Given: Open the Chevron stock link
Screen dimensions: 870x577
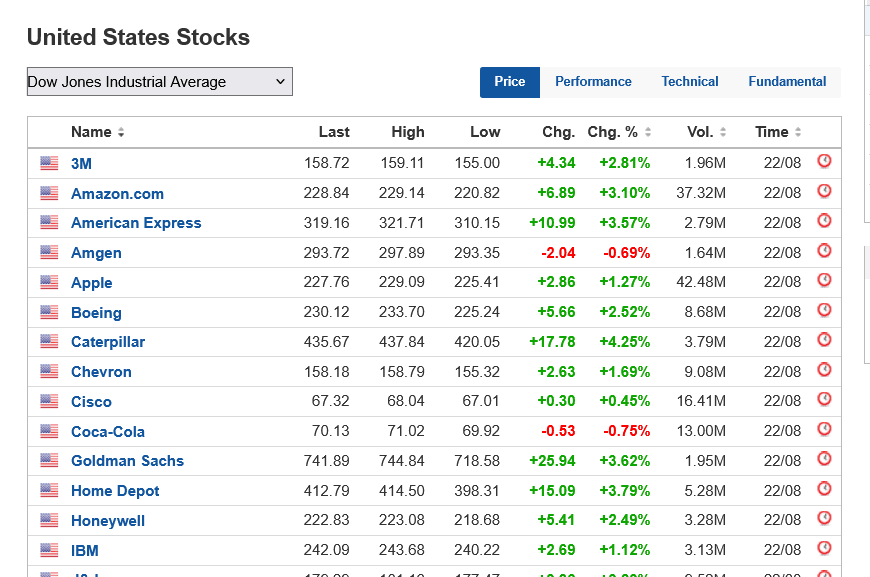Looking at the screenshot, I should pyautogui.click(x=101, y=372).
